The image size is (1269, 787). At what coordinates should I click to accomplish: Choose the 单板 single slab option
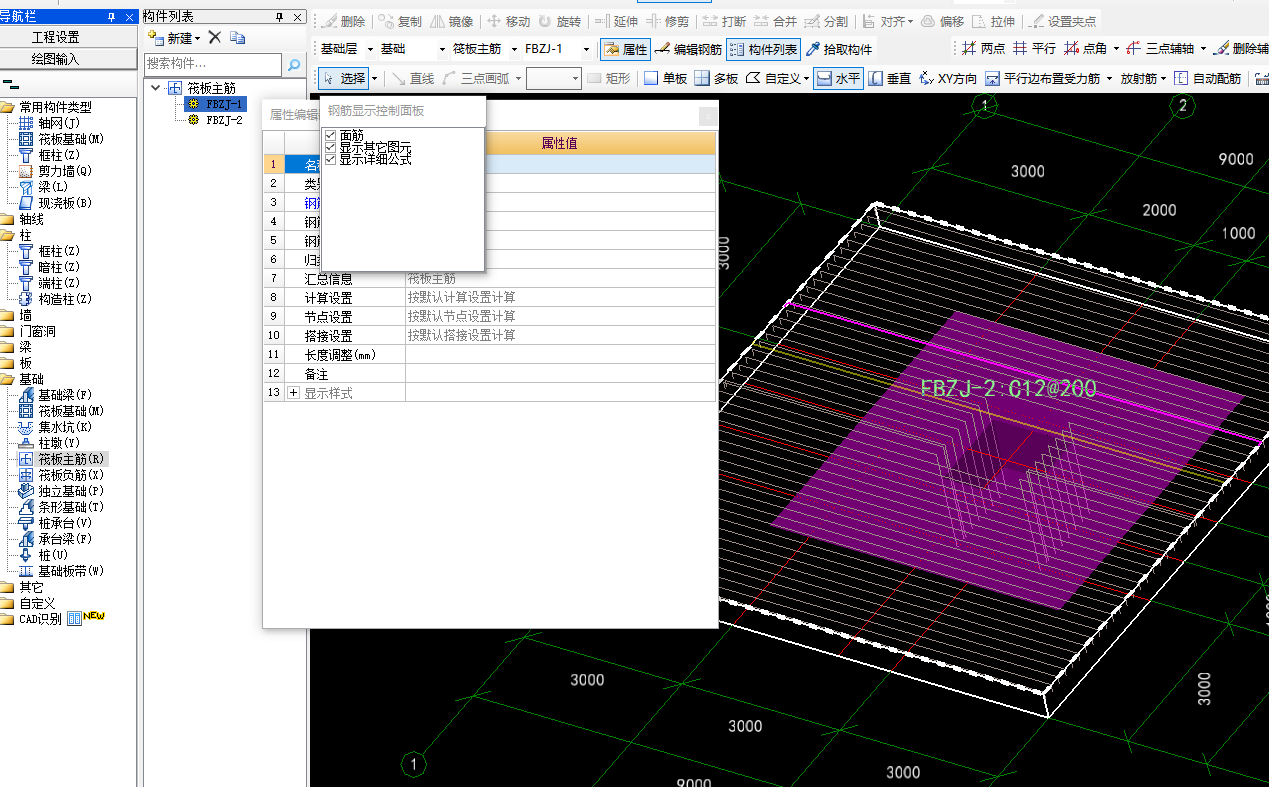click(665, 78)
